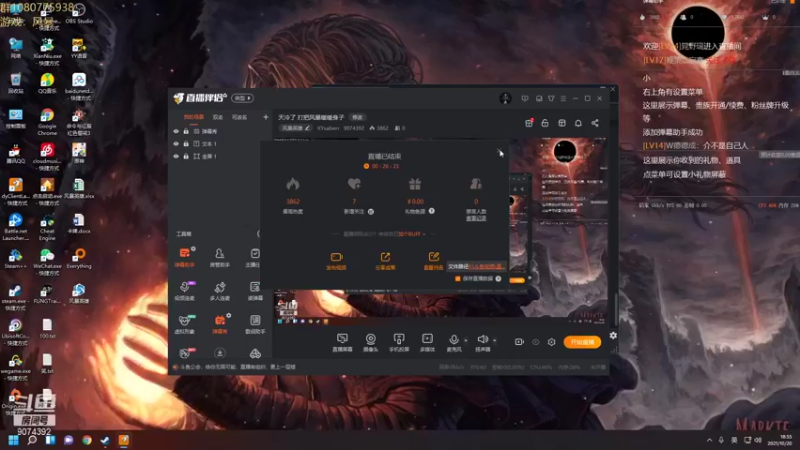800x450 pixels.
Task: Open the 虚拟形象 tool
Action: [185, 324]
